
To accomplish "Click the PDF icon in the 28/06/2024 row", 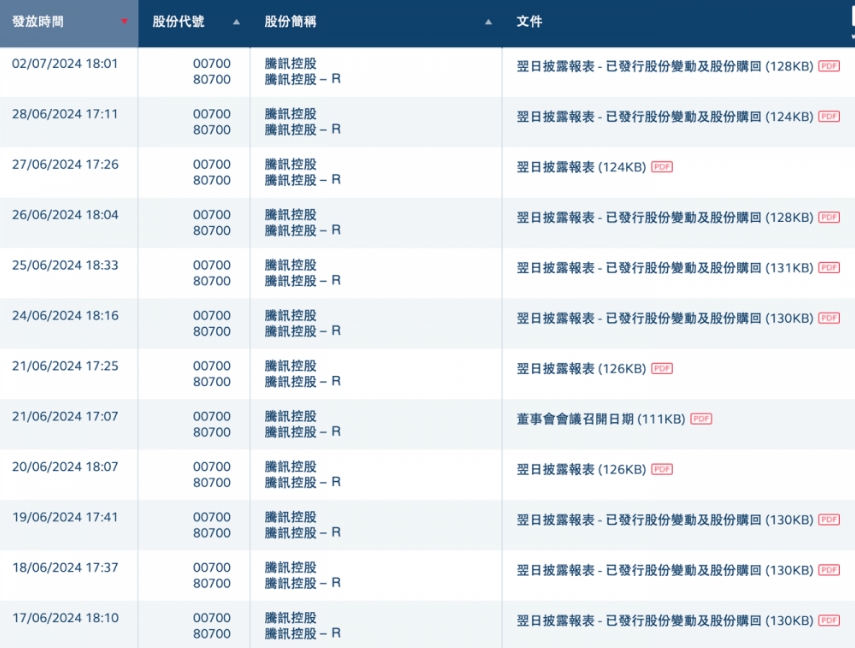I will [x=829, y=117].
